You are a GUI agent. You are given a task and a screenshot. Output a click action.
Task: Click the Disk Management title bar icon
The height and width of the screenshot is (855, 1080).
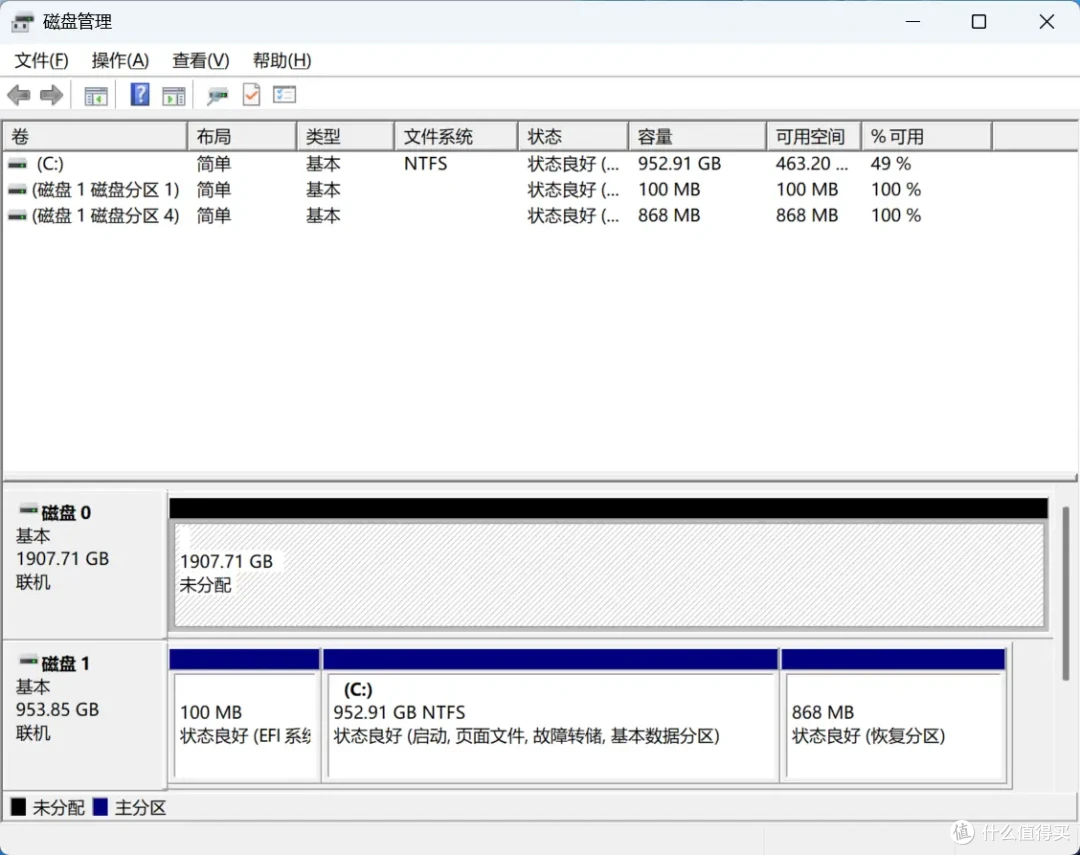tap(21, 22)
